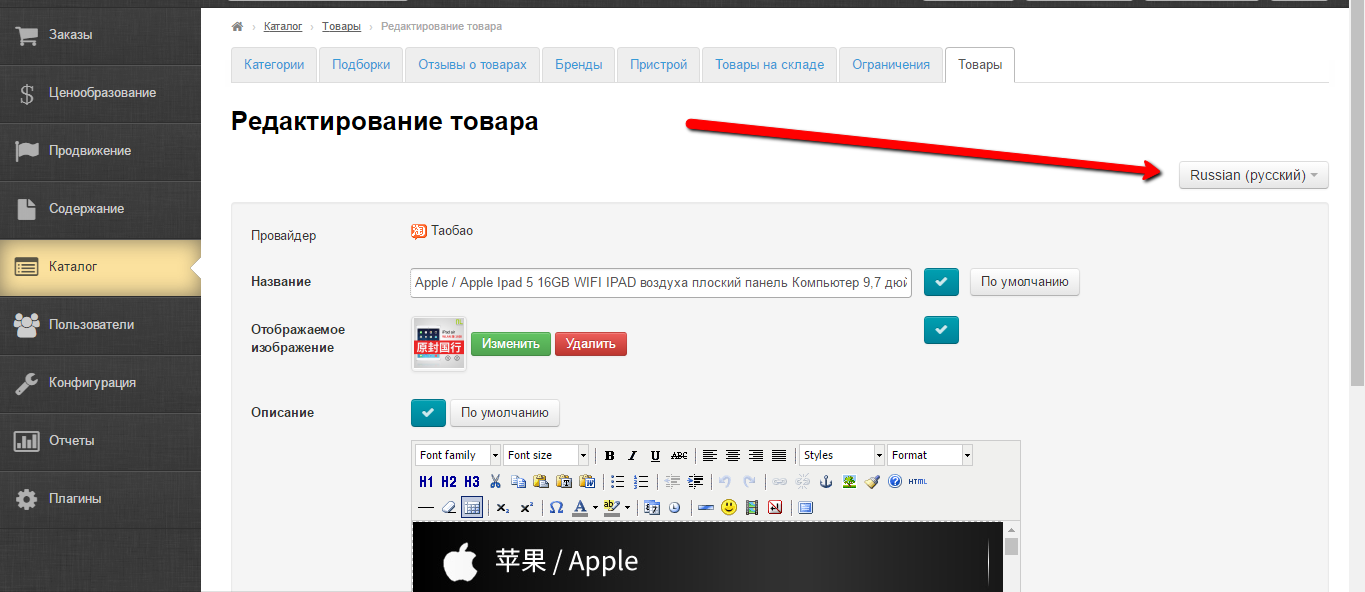Open Заказы in the sidebar

[100, 35]
